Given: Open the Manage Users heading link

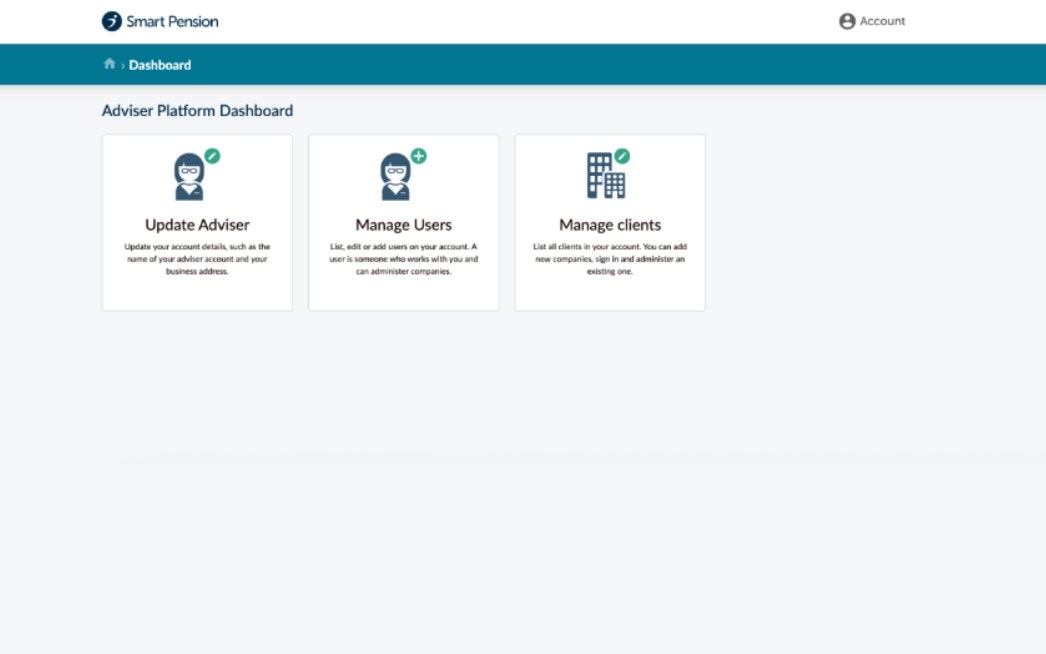Looking at the screenshot, I should (404, 225).
